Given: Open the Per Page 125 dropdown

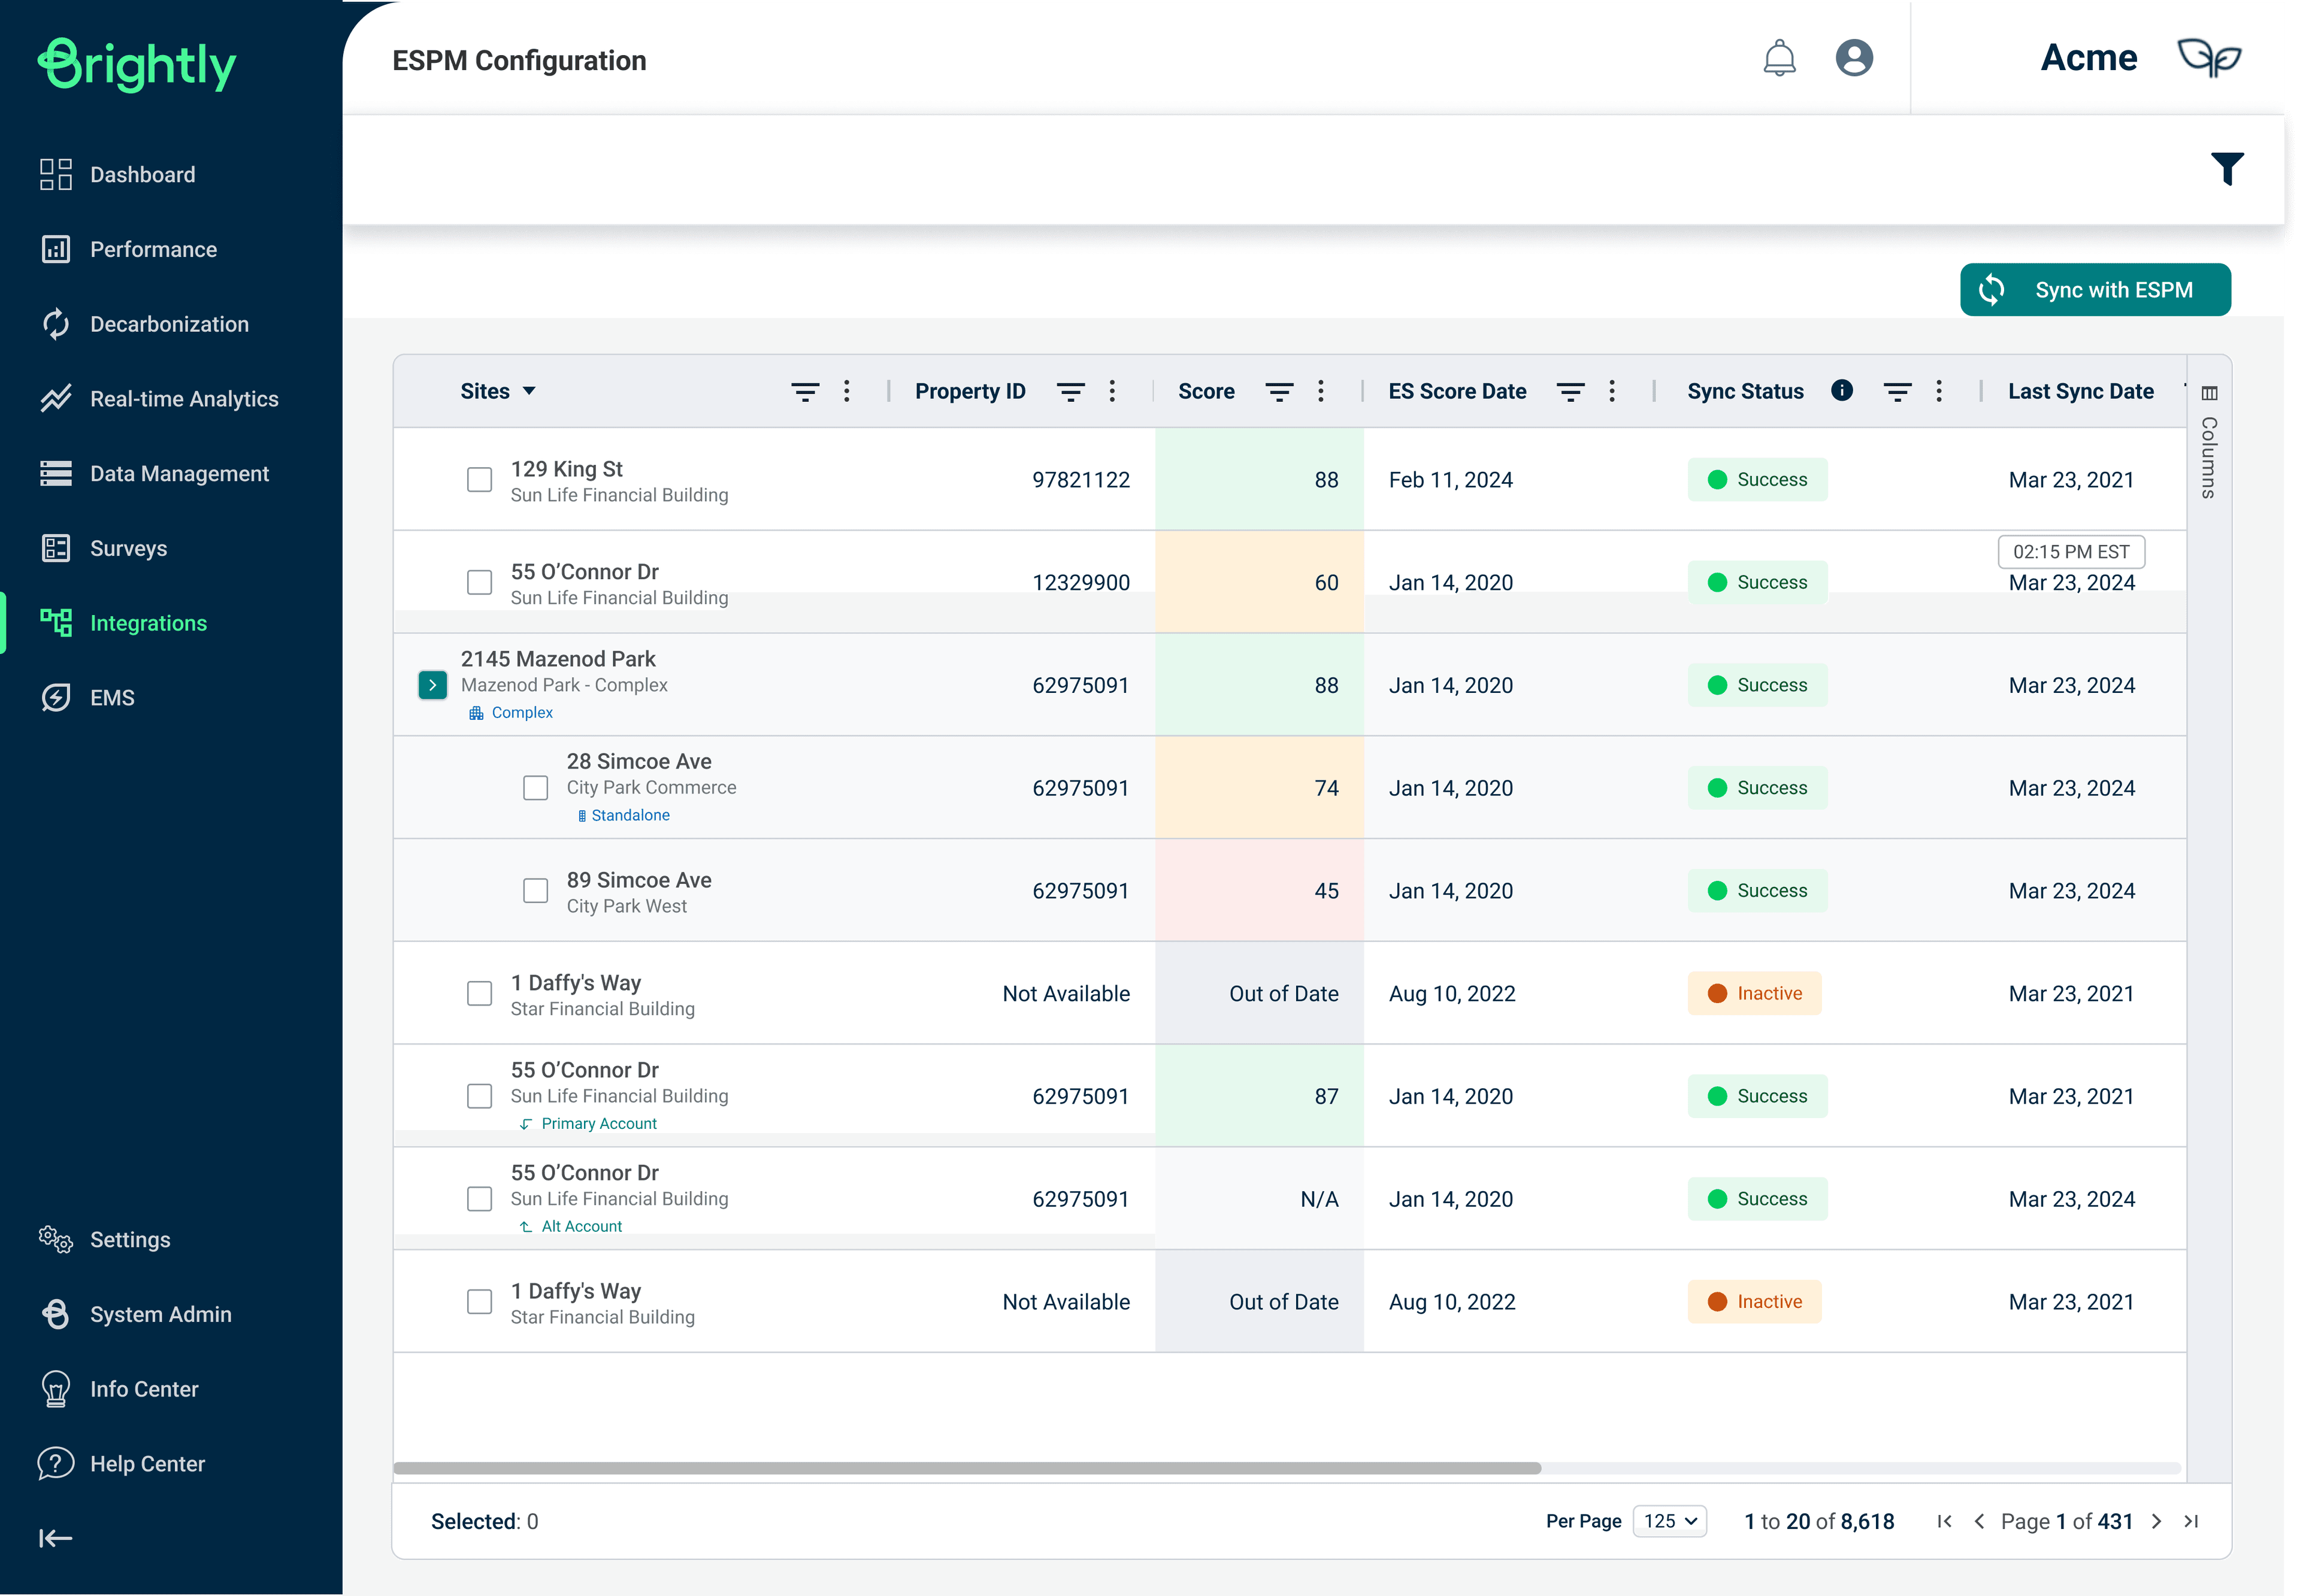Looking at the screenshot, I should coord(1669,1521).
